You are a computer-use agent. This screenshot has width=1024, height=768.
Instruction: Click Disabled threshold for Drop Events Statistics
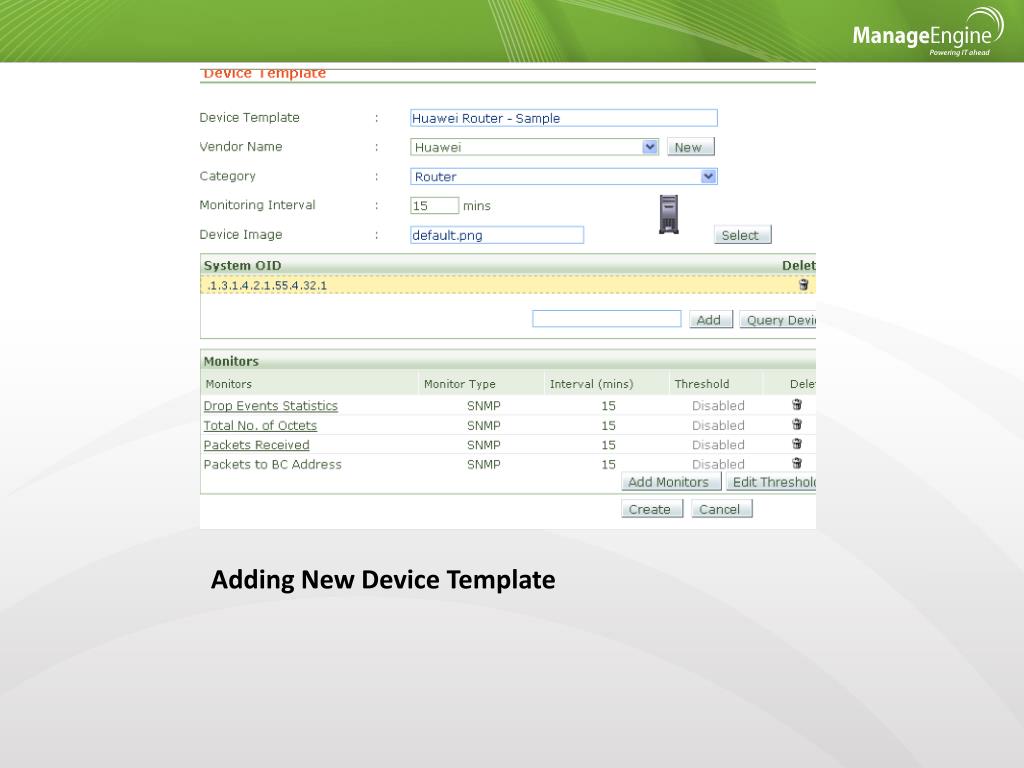tap(718, 406)
